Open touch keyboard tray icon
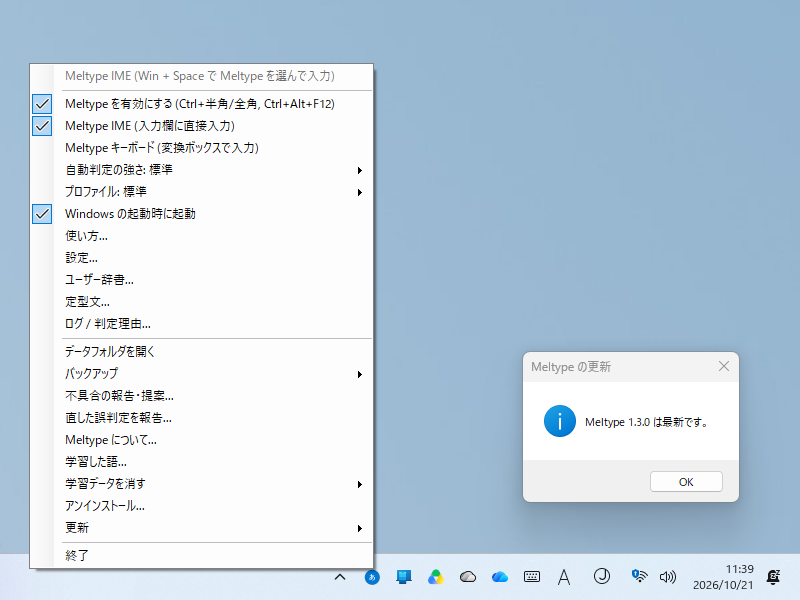 [532, 577]
